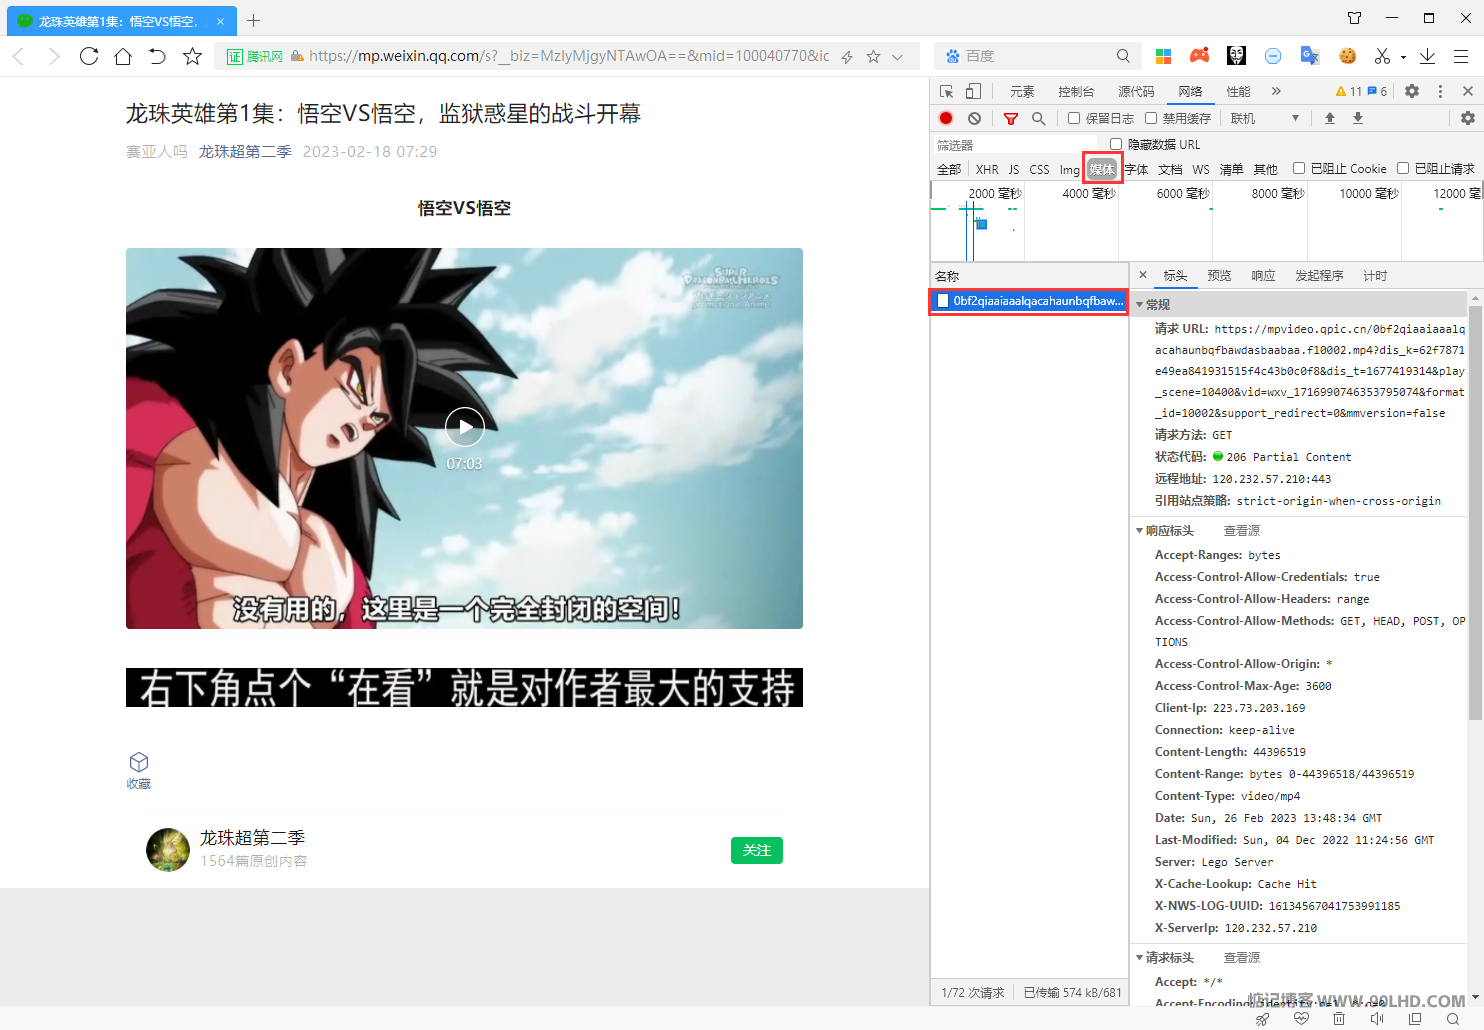Click the browser reload page icon
1484x1030 pixels.
coord(89,56)
